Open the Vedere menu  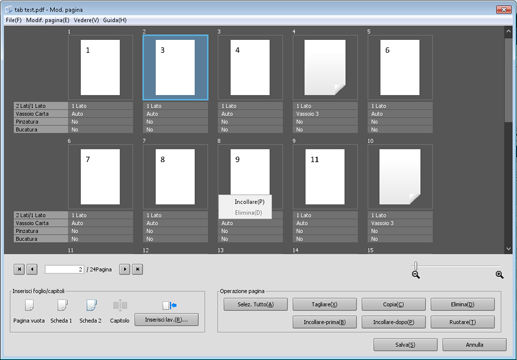point(86,20)
